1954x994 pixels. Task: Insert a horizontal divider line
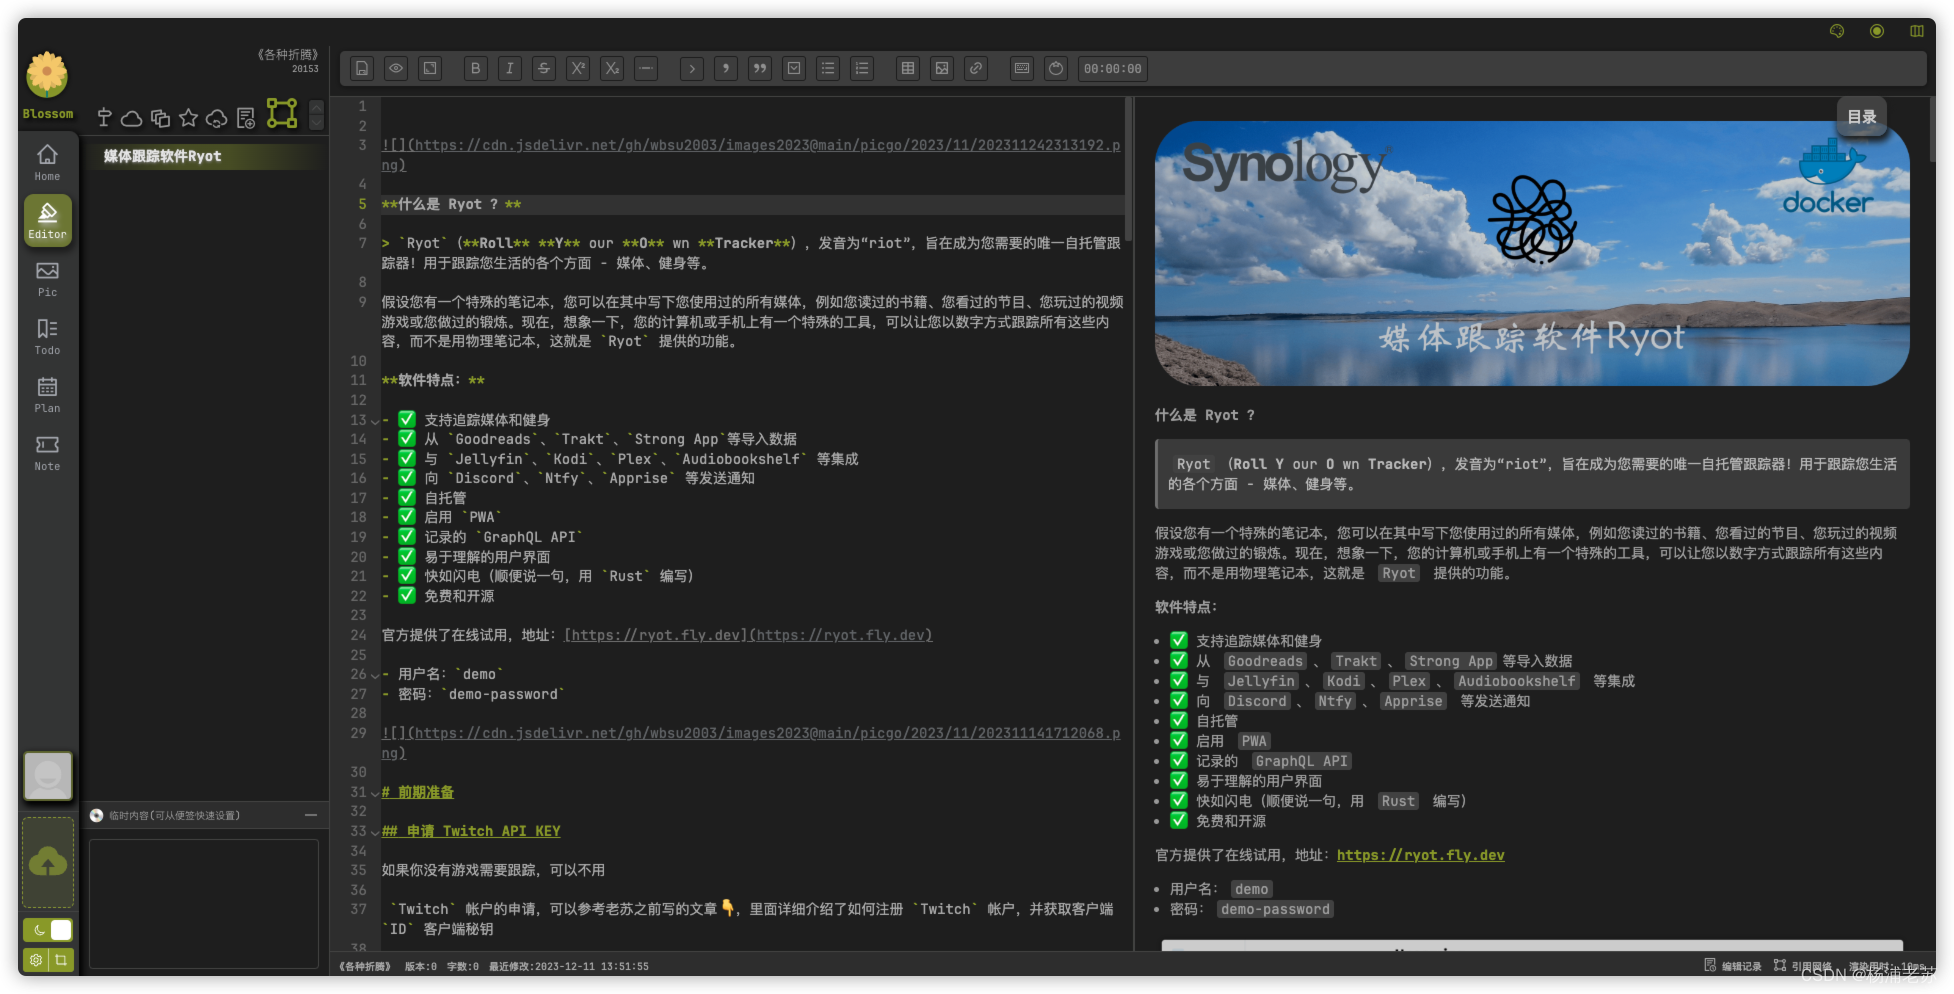(646, 69)
